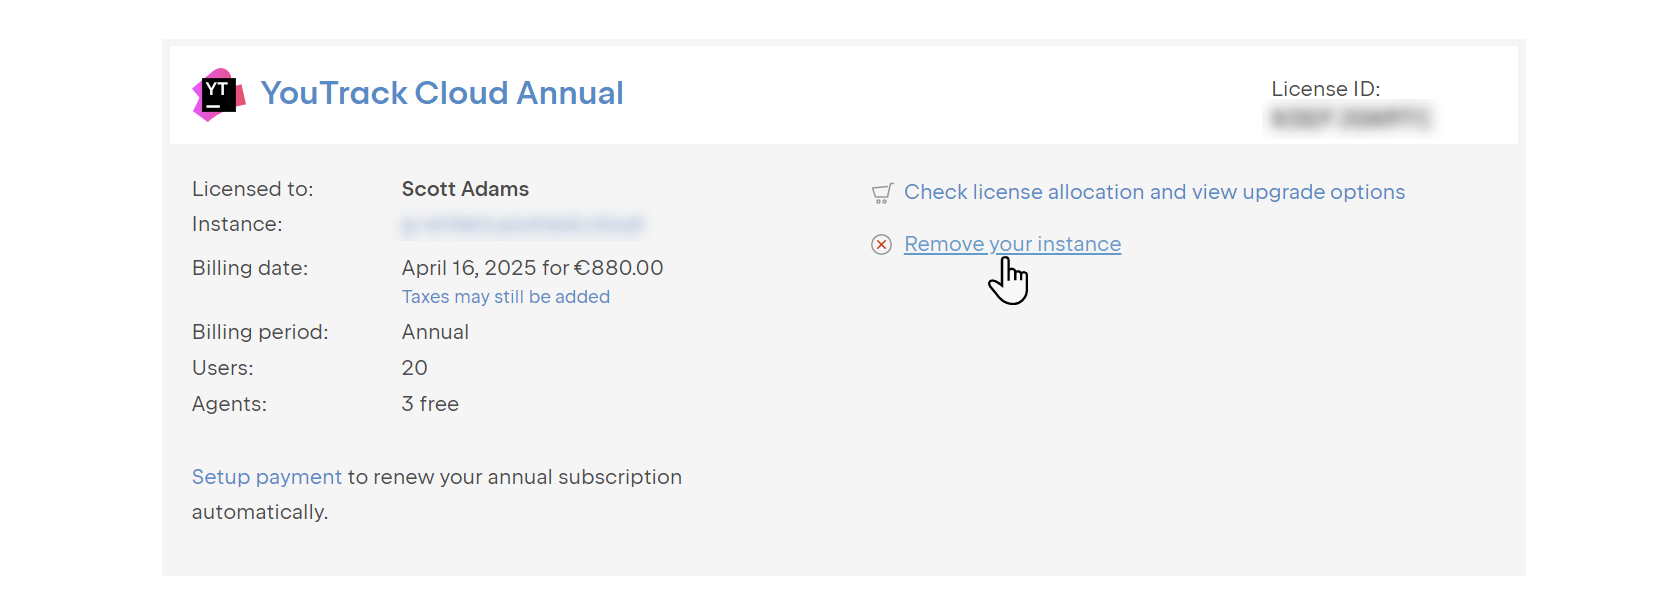Open the YouTrack Cloud Annual title link
Screen dimensions: 1667x596
coord(442,93)
